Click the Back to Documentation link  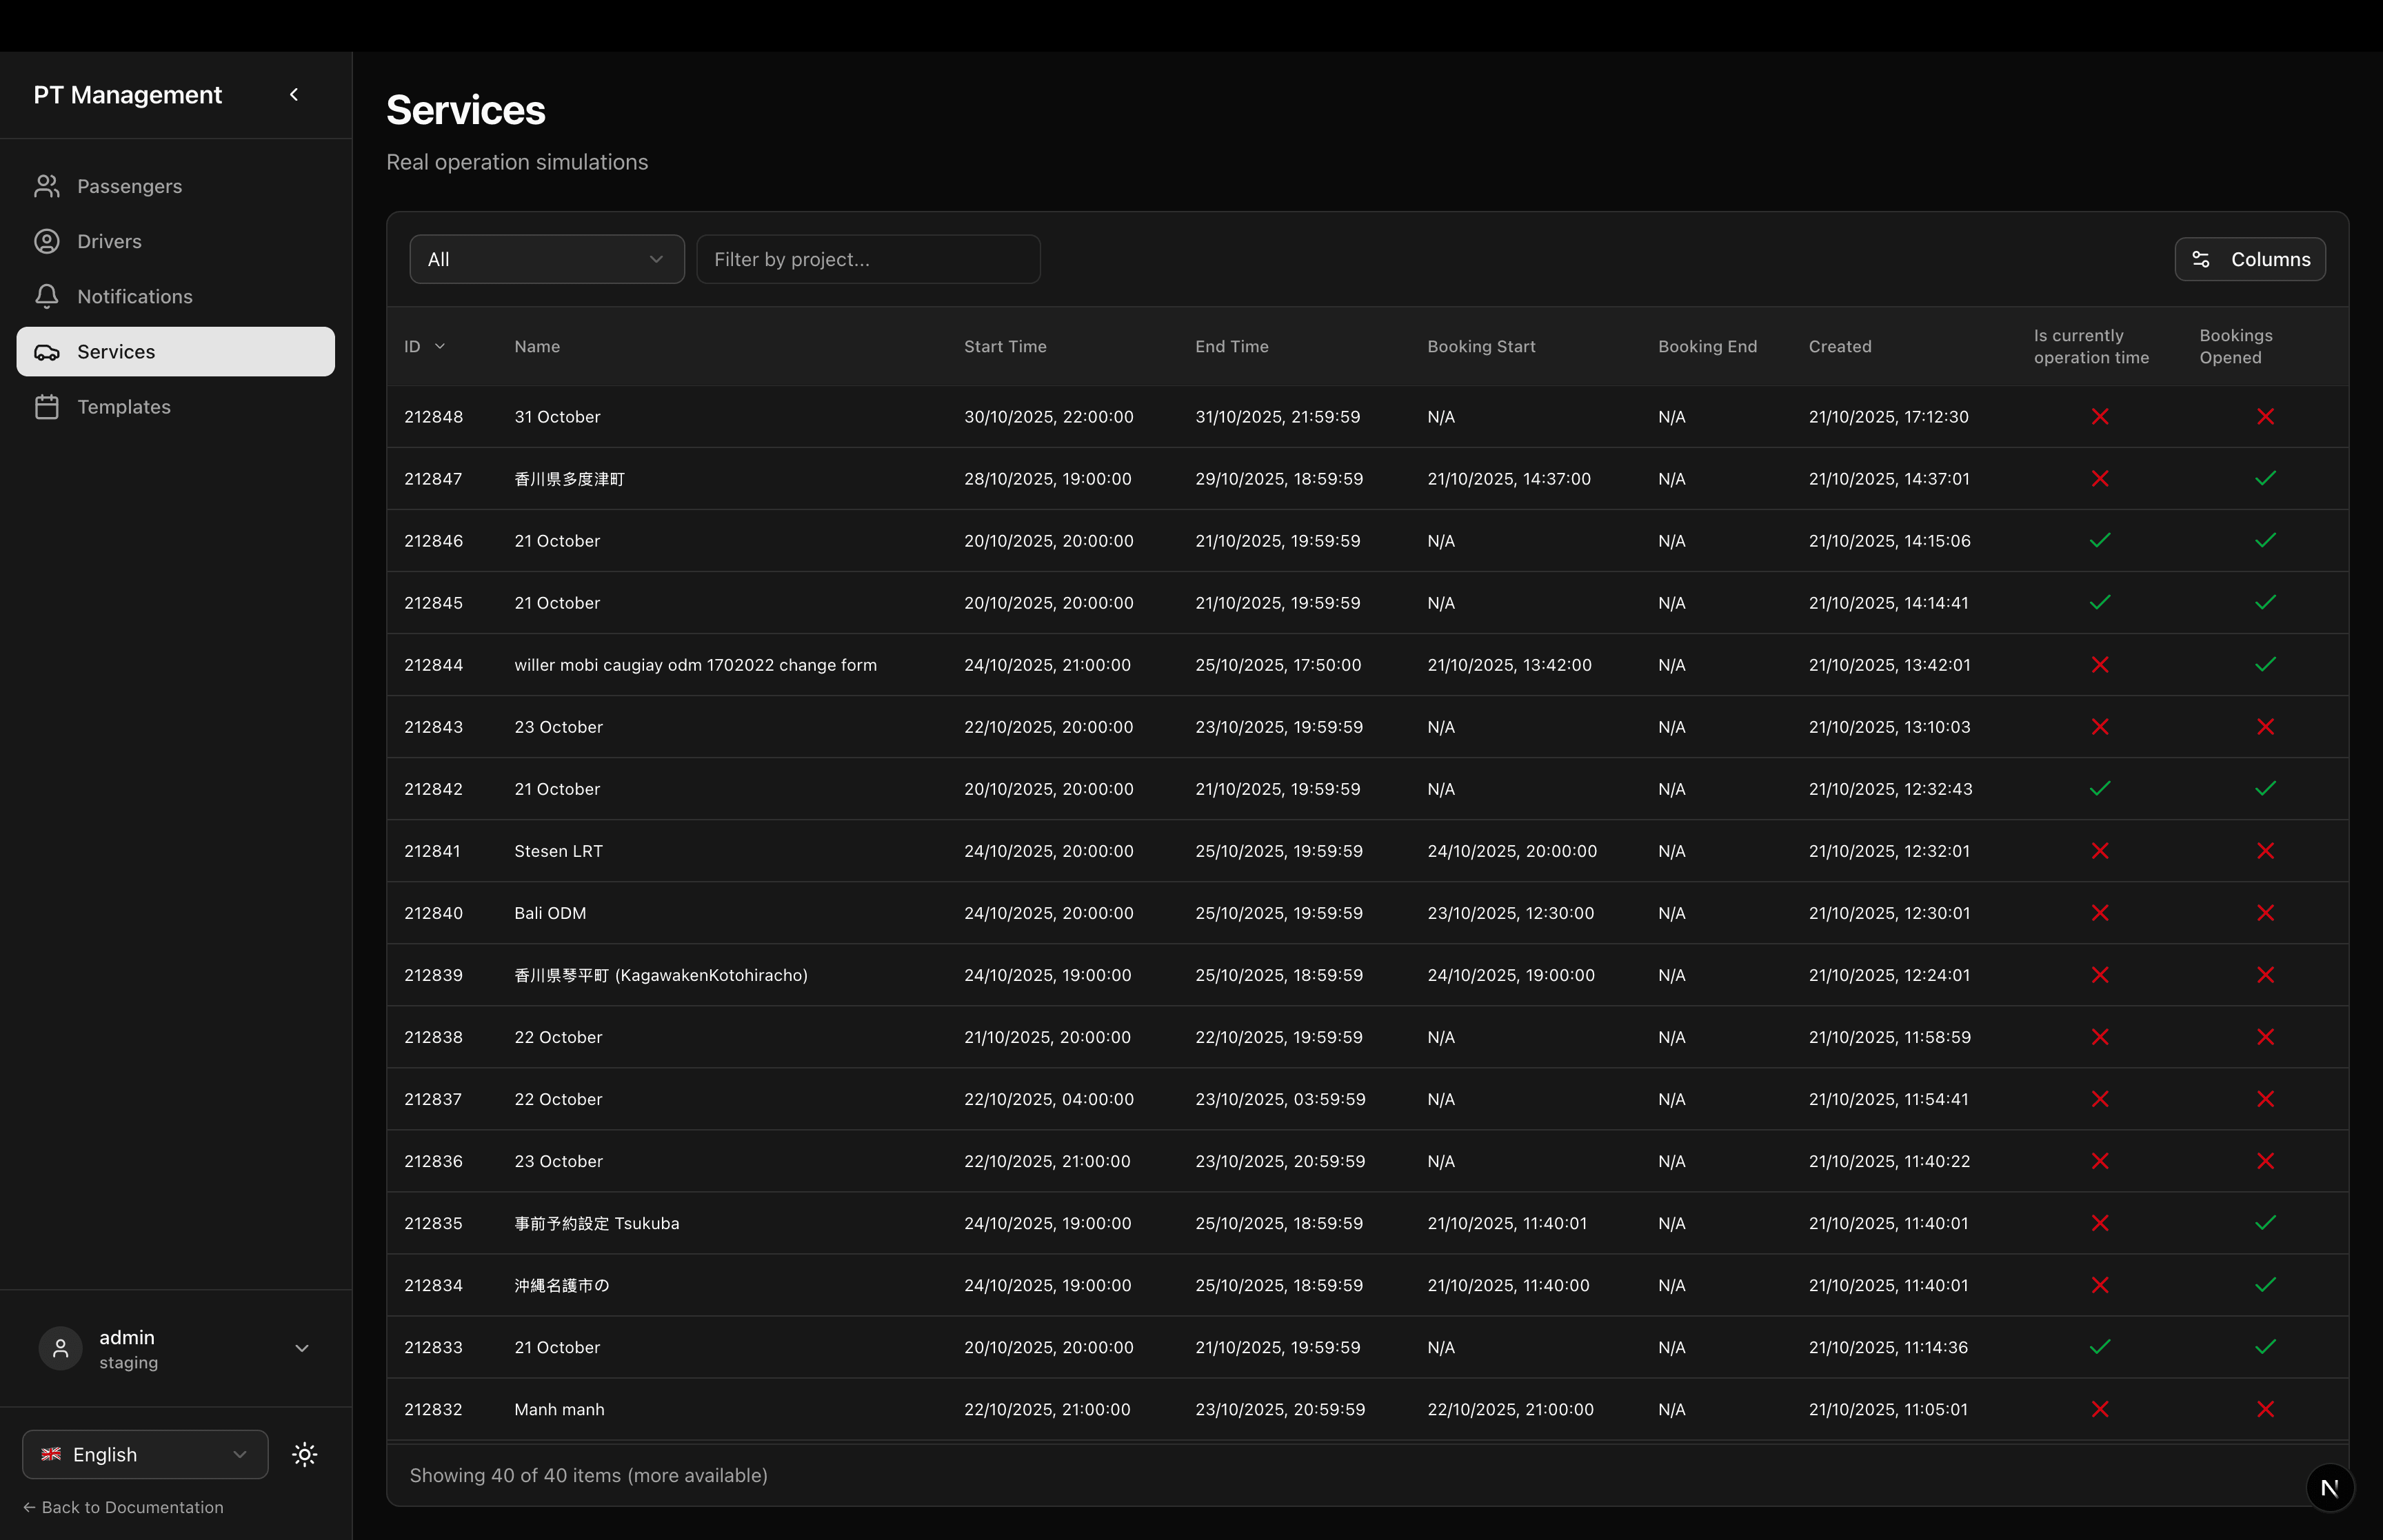(x=124, y=1506)
